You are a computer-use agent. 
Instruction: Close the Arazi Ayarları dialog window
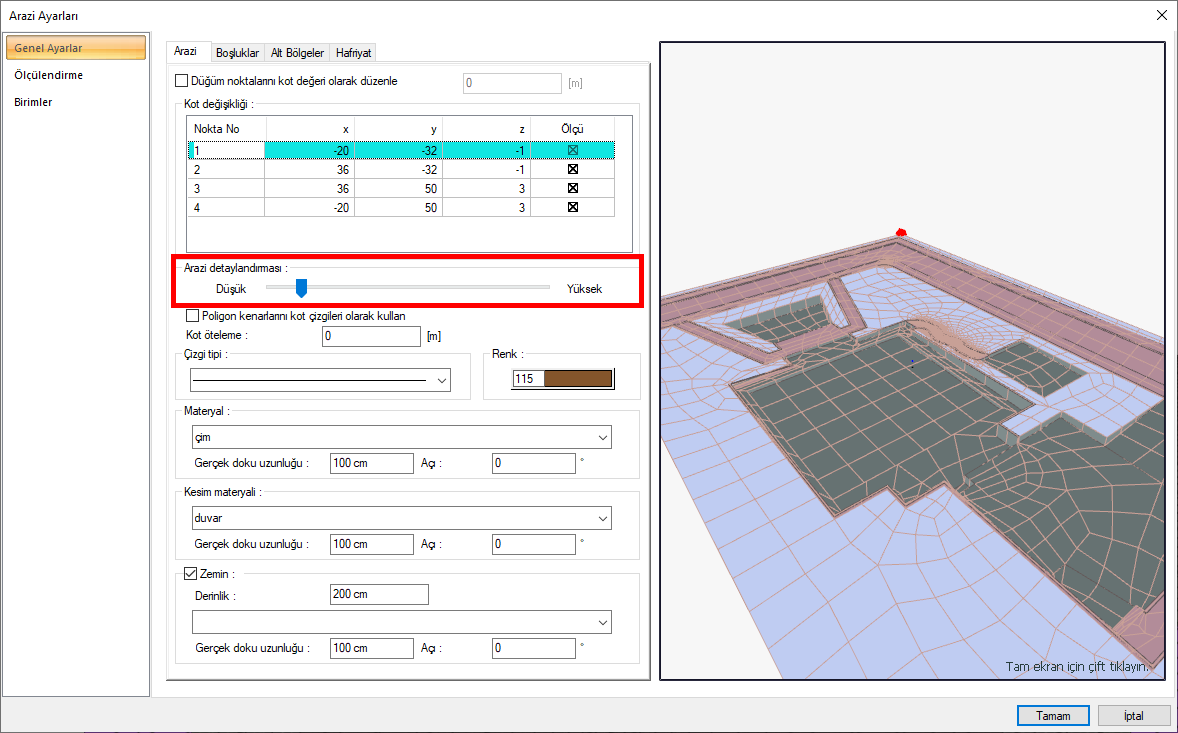point(1160,15)
